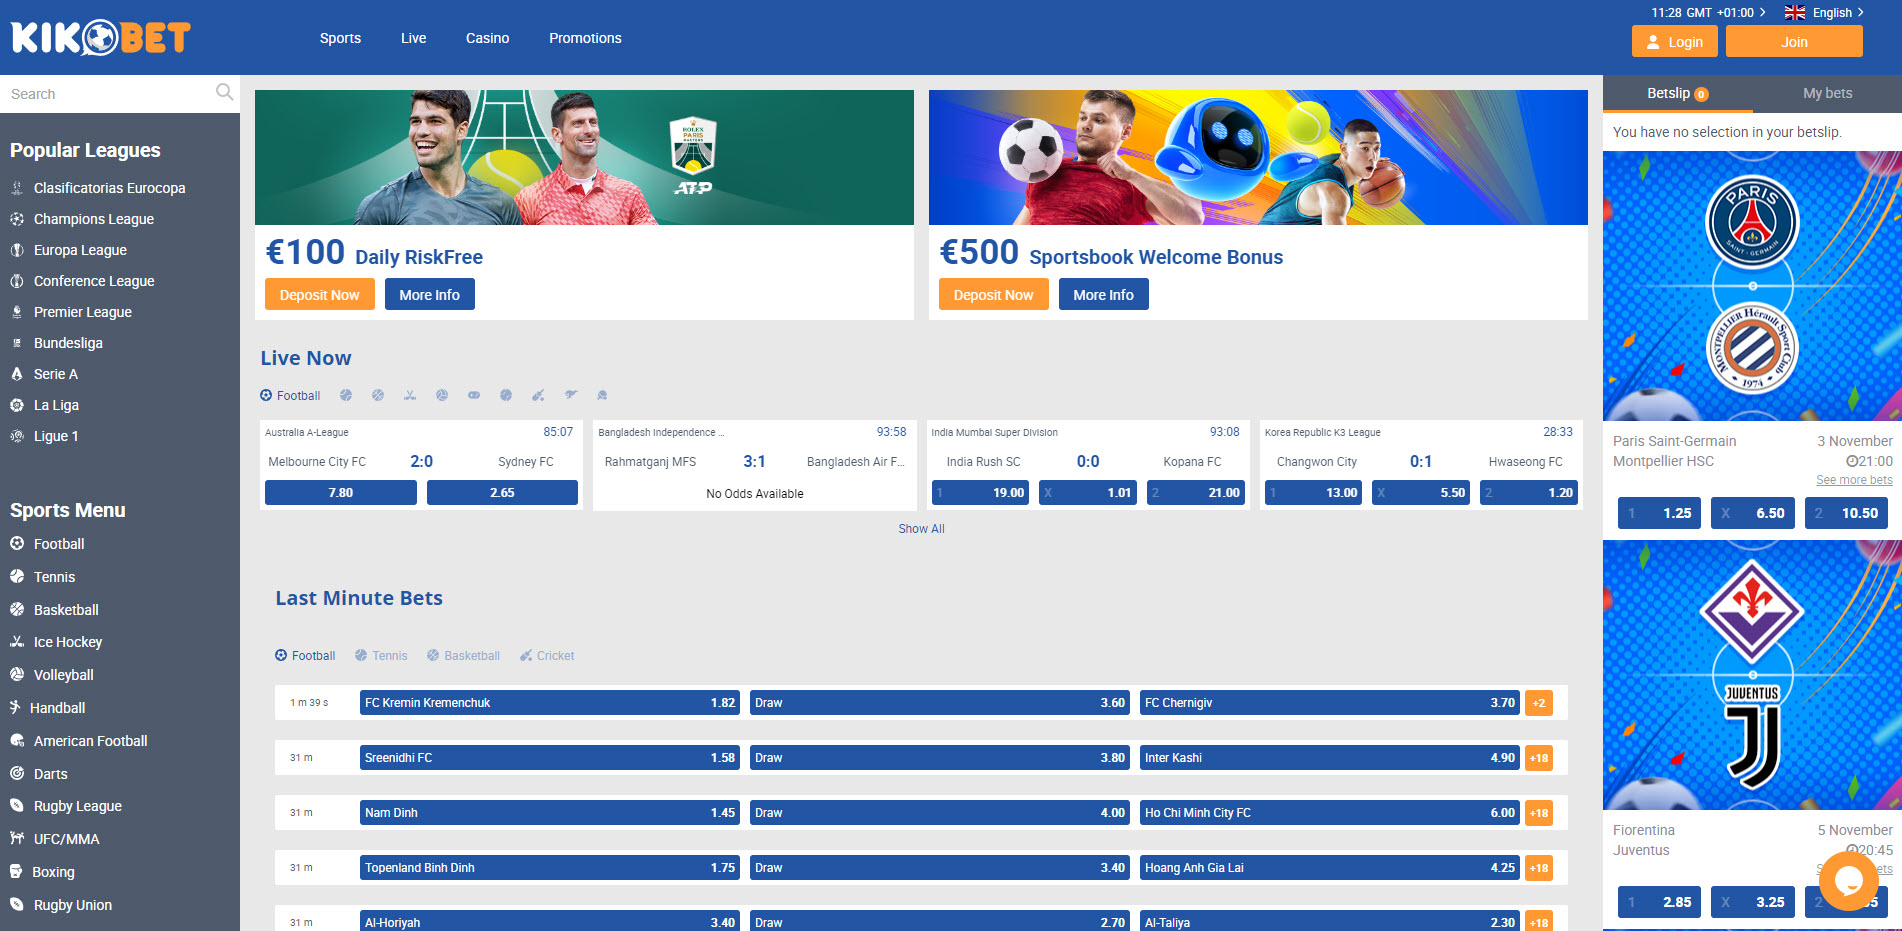This screenshot has width=1902, height=931.
Task: Click the search magnifier icon
Action: pyautogui.click(x=224, y=92)
